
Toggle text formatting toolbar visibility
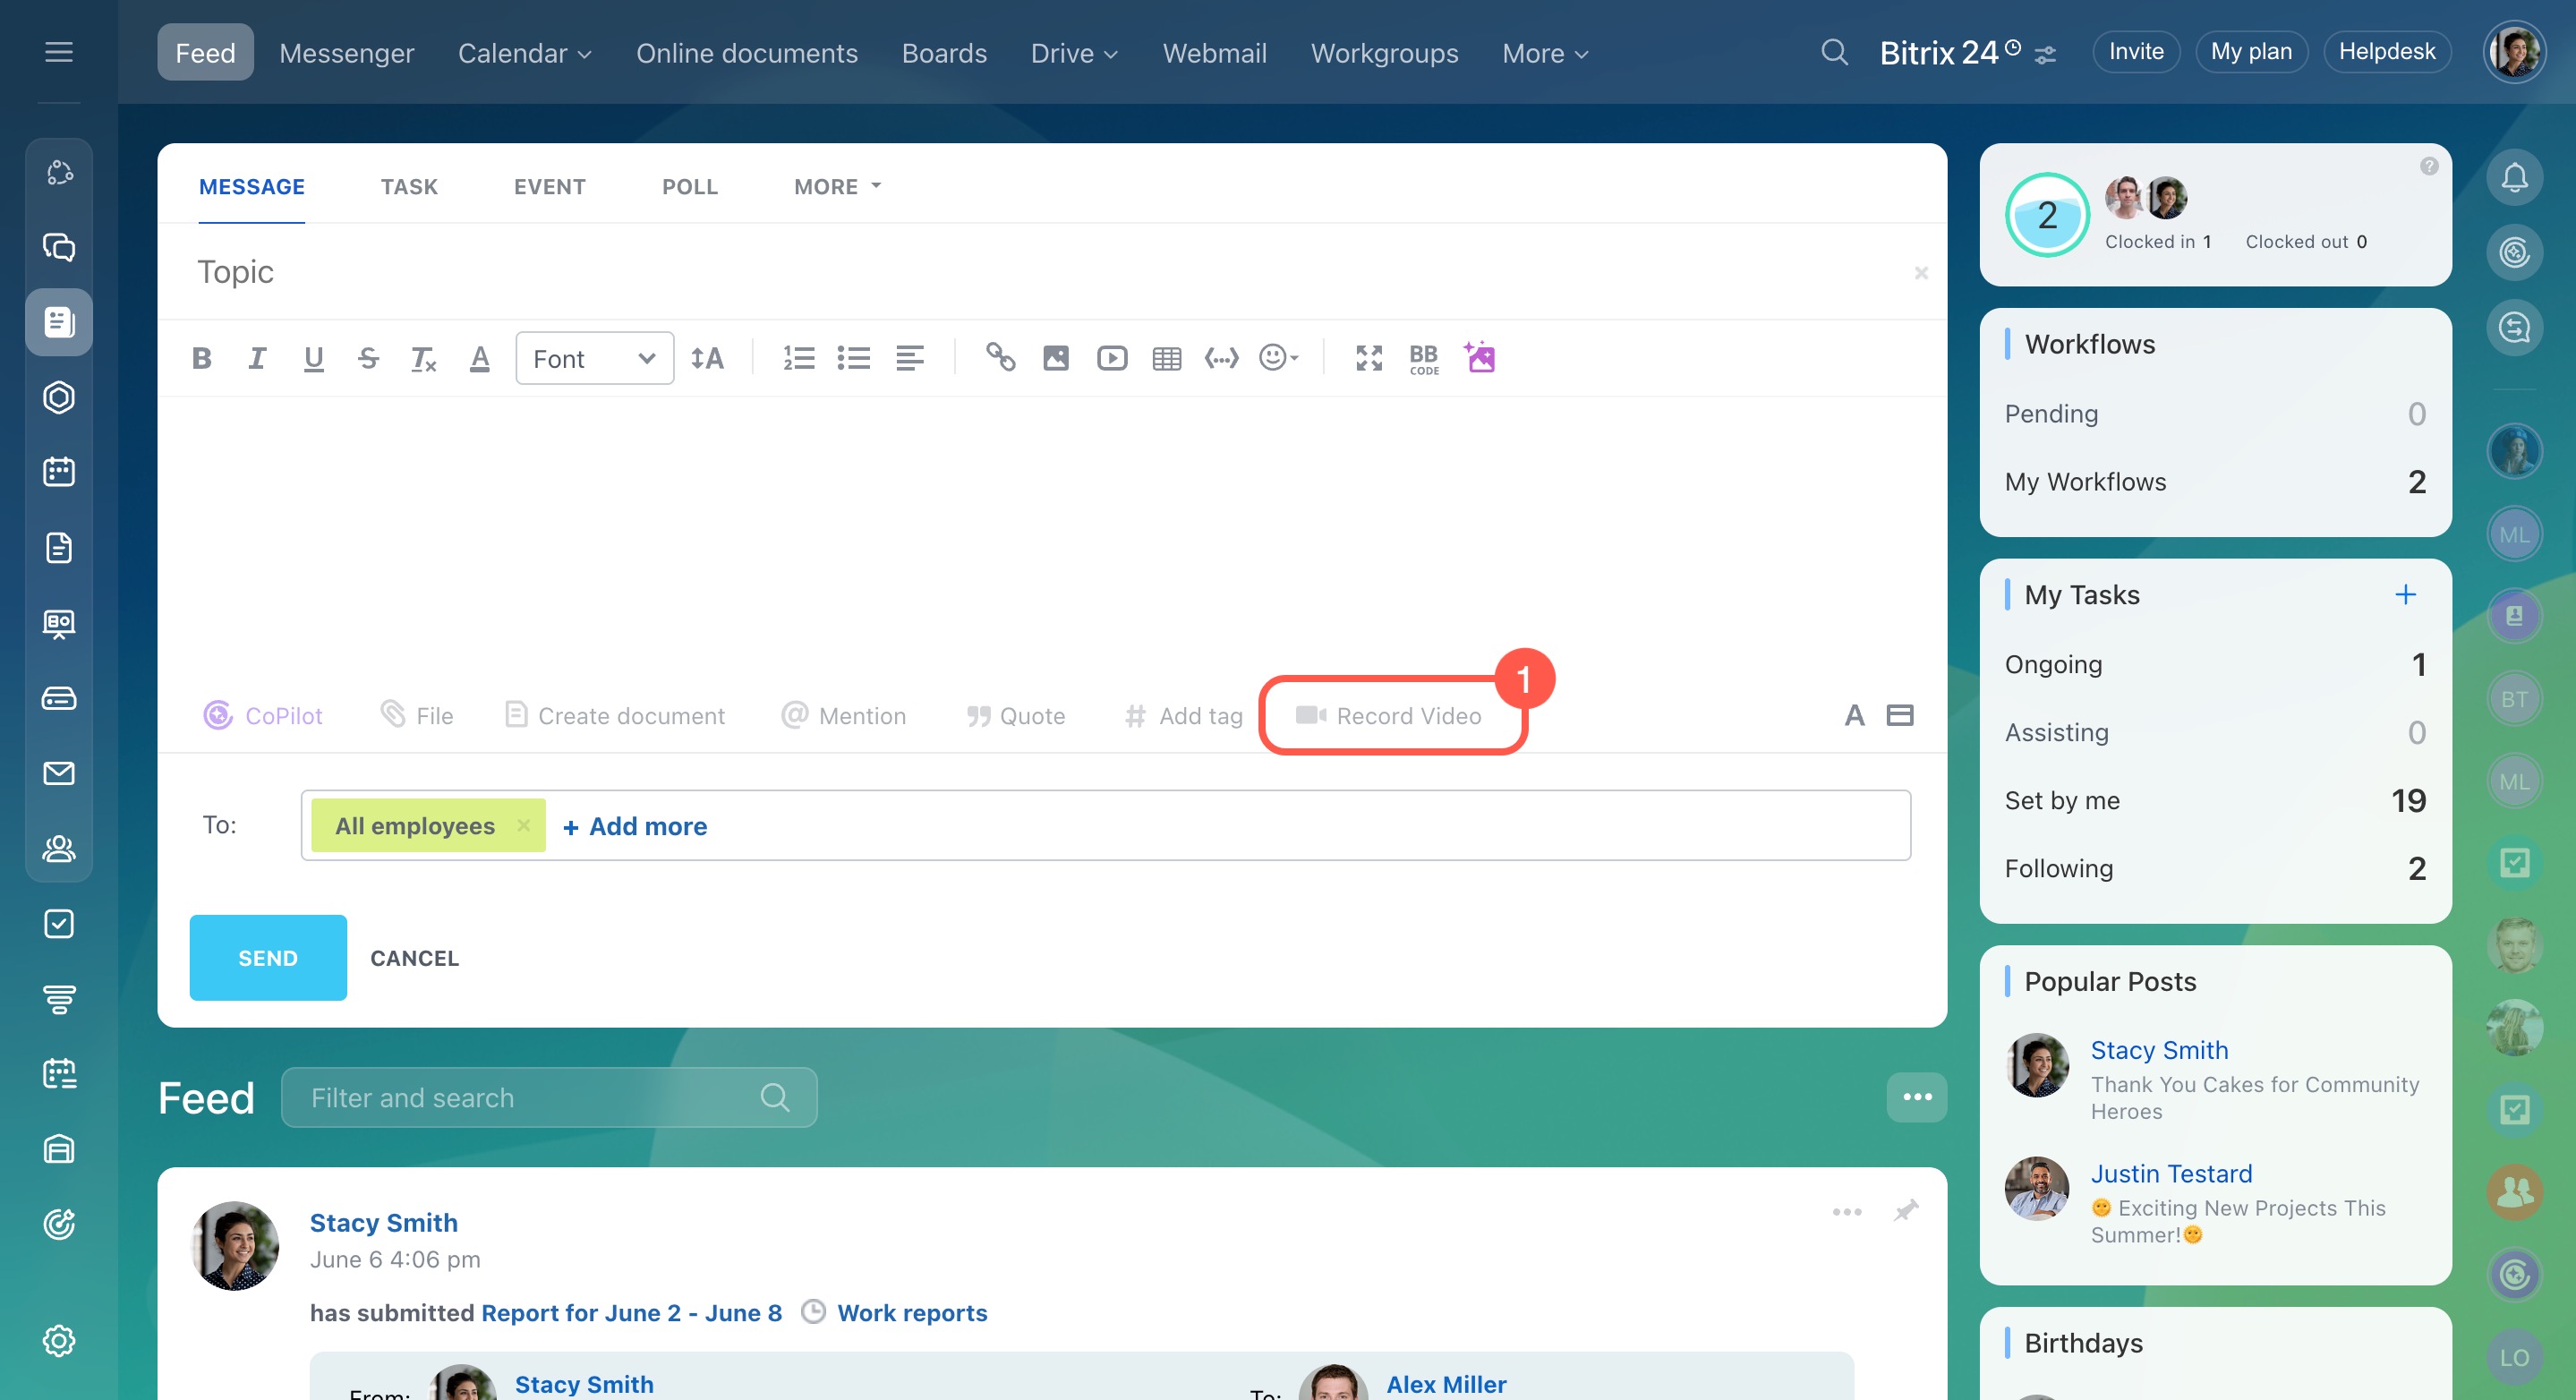click(x=1854, y=715)
